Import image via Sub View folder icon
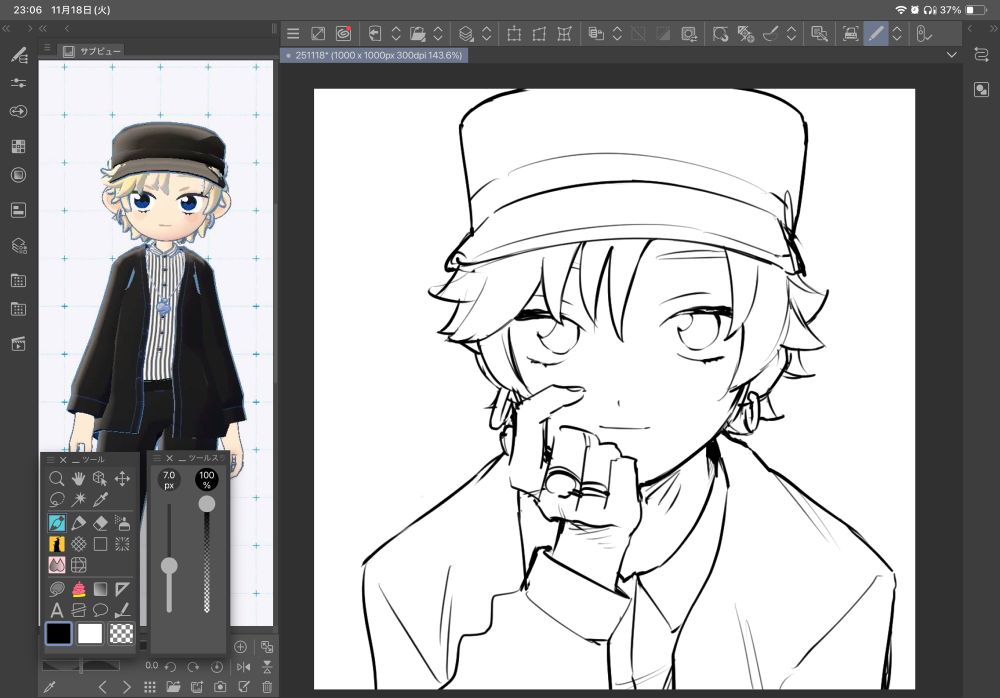The height and width of the screenshot is (698, 1000). click(x=173, y=687)
